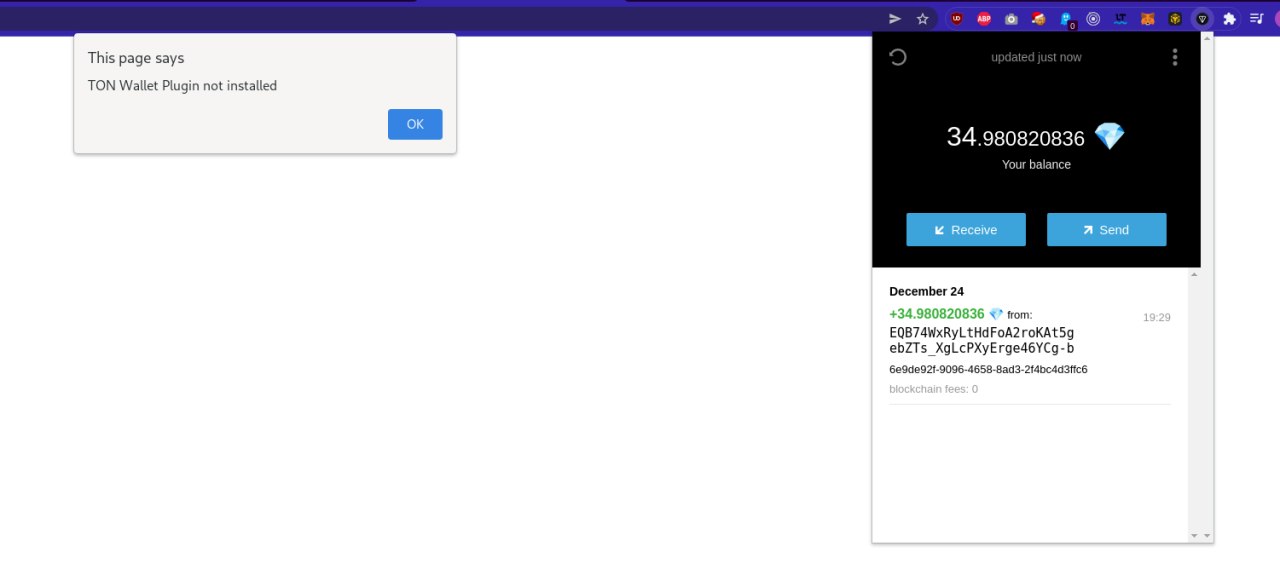Open the media controls music icon

1256,18
